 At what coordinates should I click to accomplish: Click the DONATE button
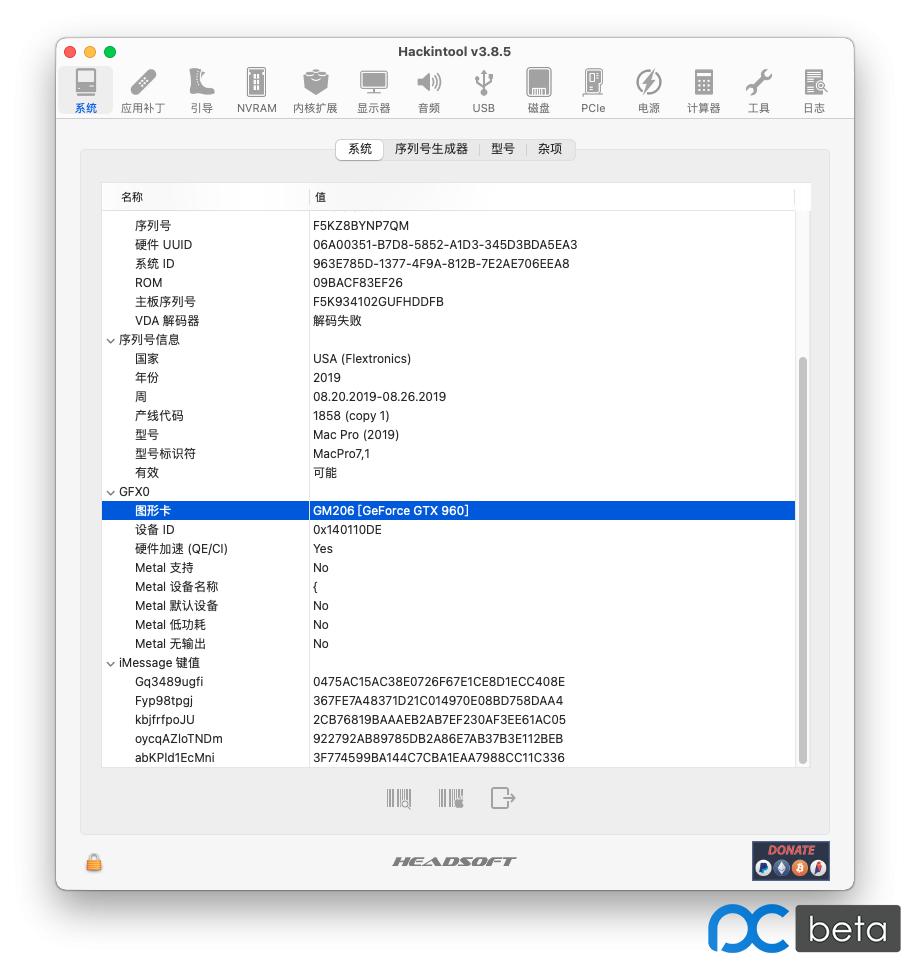tap(790, 860)
